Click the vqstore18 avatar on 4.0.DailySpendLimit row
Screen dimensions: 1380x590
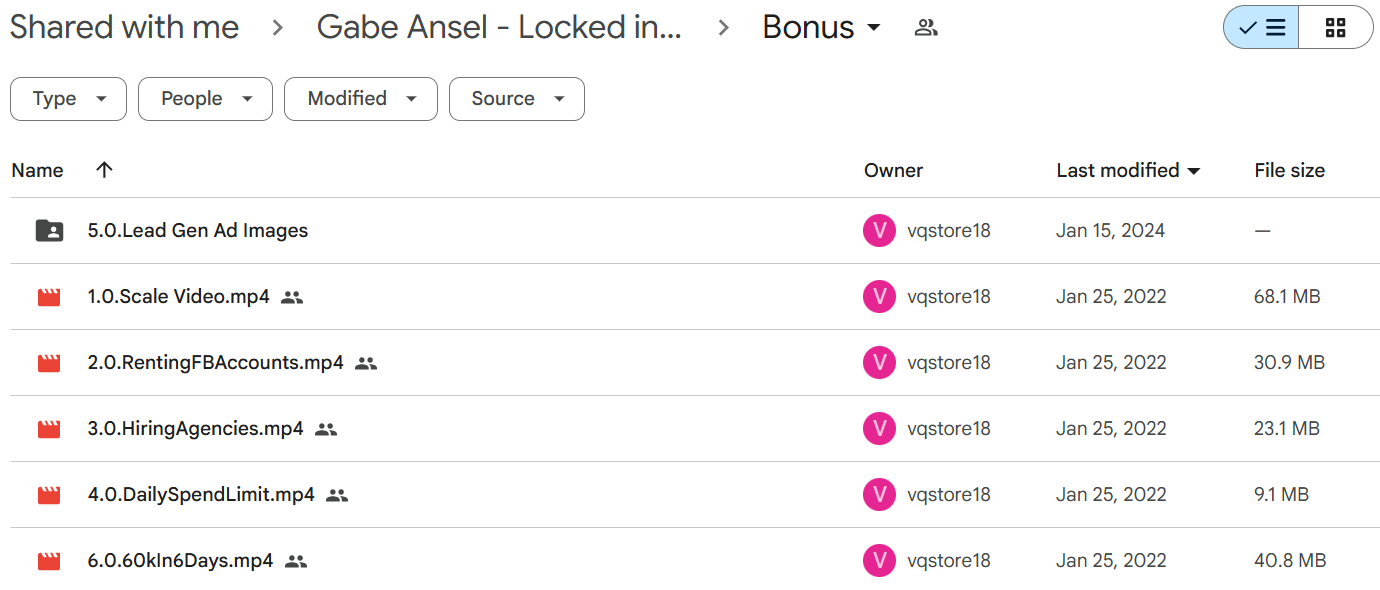click(879, 495)
